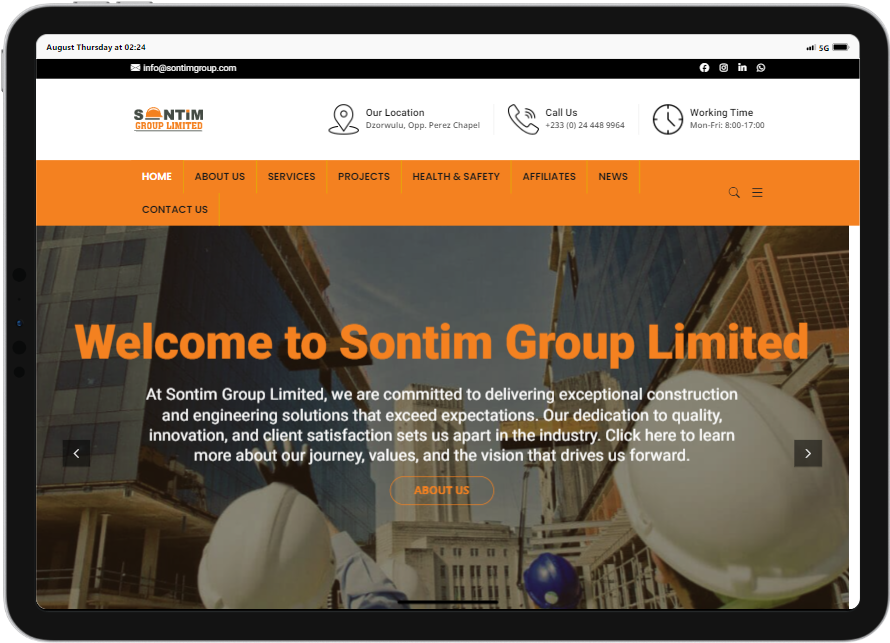The height and width of the screenshot is (643, 890).
Task: Open the SERVICES menu item
Action: click(x=291, y=176)
